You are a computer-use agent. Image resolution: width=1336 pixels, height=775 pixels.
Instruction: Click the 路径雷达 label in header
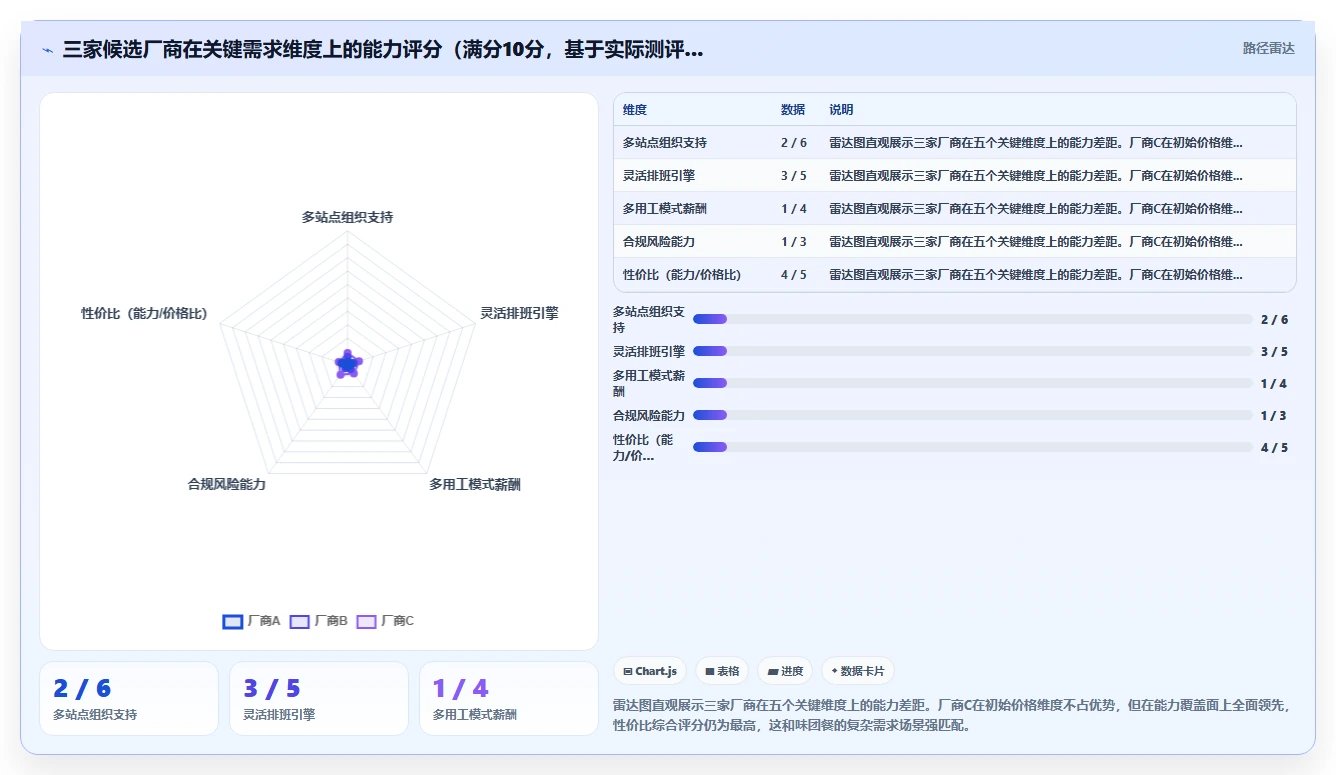coord(1268,48)
